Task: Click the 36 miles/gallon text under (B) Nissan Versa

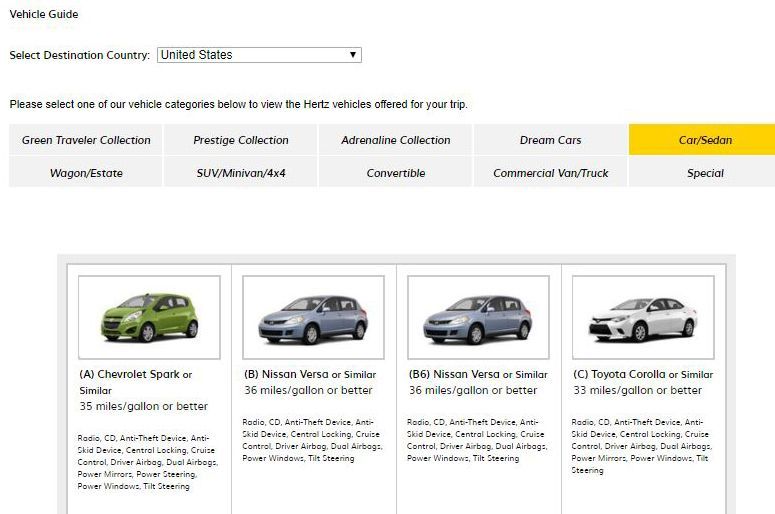Action: (308, 390)
